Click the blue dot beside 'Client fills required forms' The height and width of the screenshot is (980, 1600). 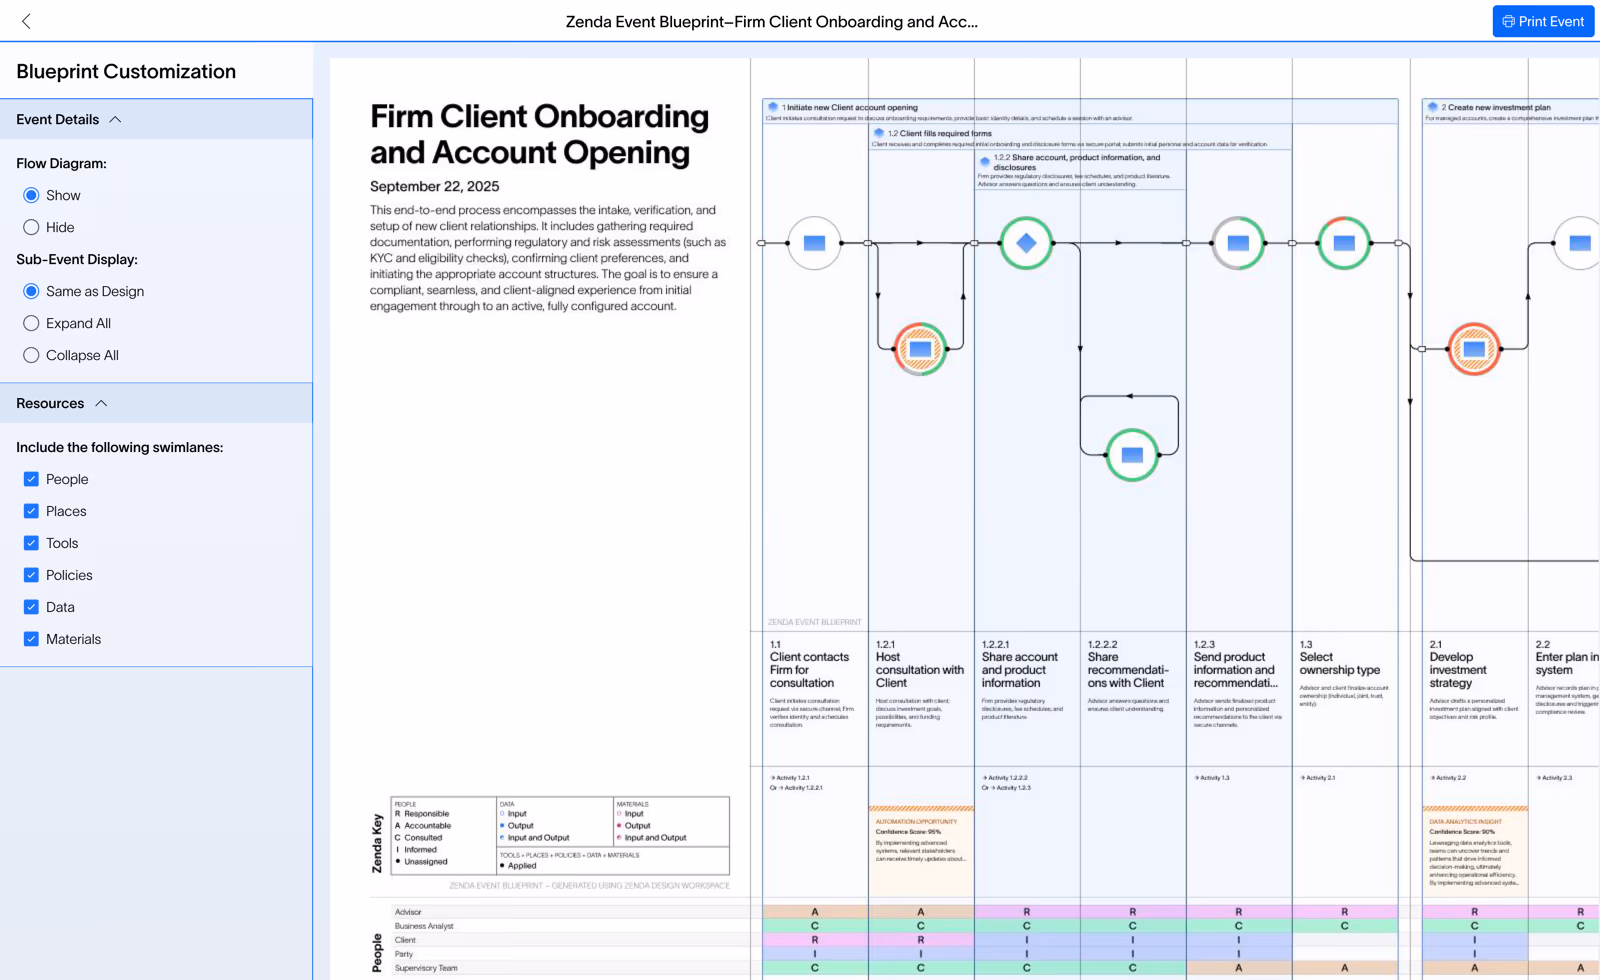pos(879,133)
